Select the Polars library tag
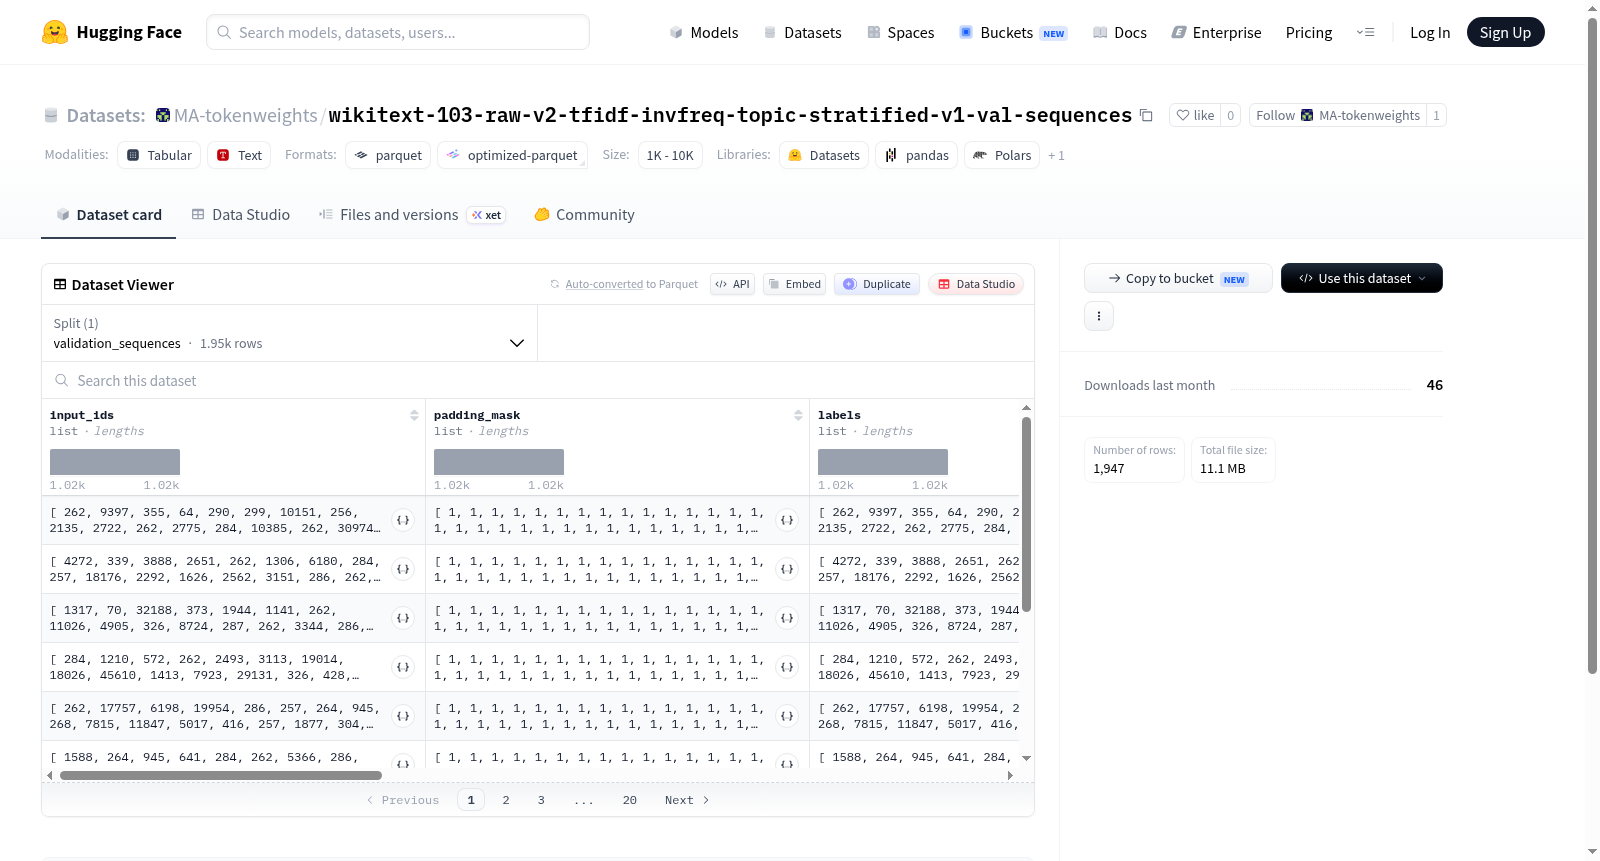 (x=1002, y=155)
